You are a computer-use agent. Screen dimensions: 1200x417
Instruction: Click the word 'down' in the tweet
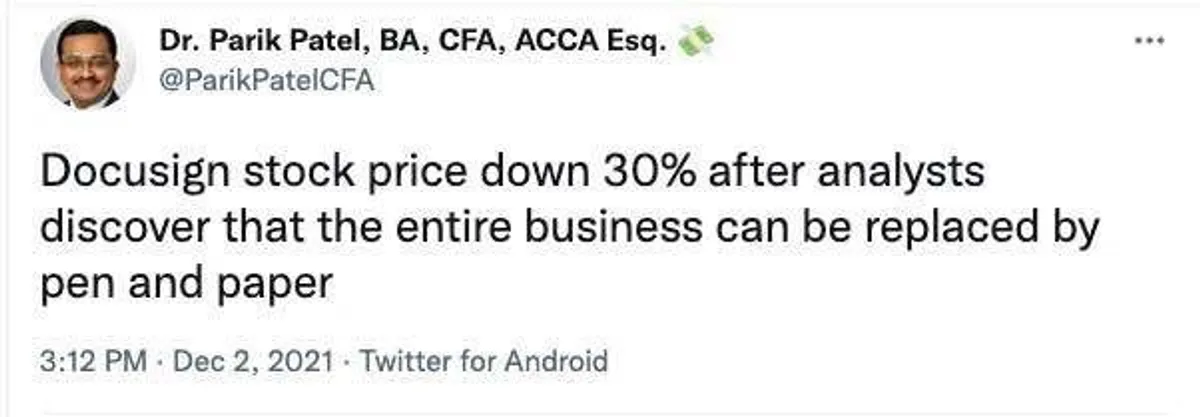tap(527, 174)
